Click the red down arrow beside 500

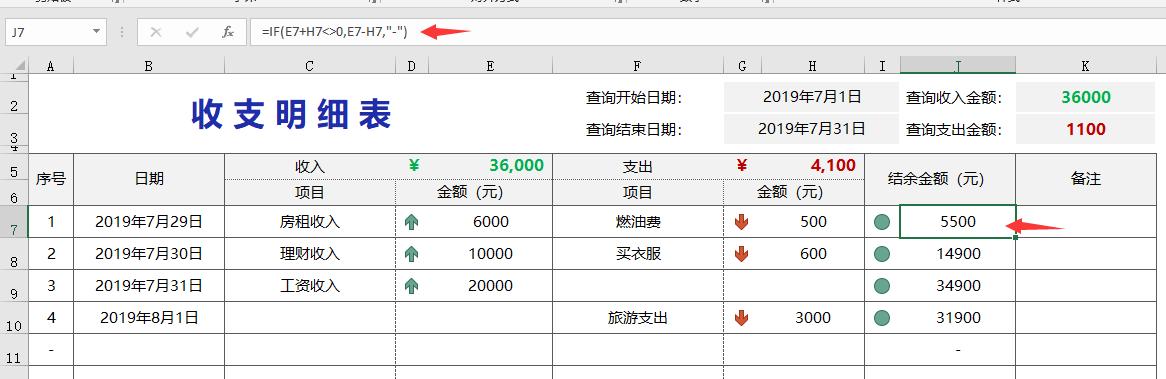[x=741, y=221]
